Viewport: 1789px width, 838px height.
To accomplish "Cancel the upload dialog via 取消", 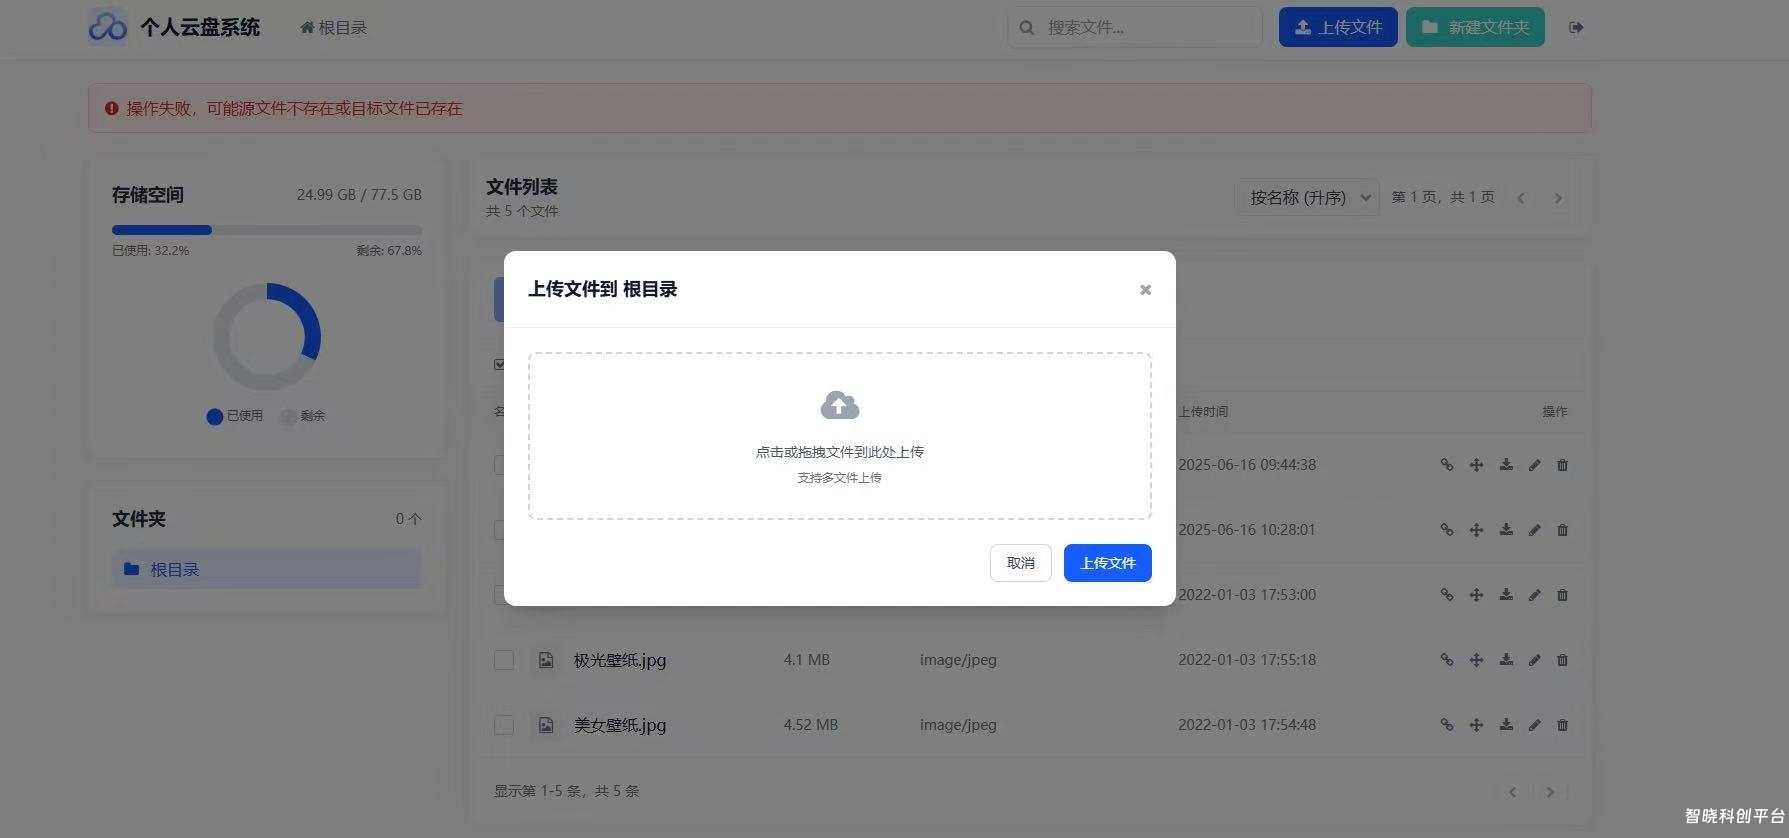I will pos(1020,563).
